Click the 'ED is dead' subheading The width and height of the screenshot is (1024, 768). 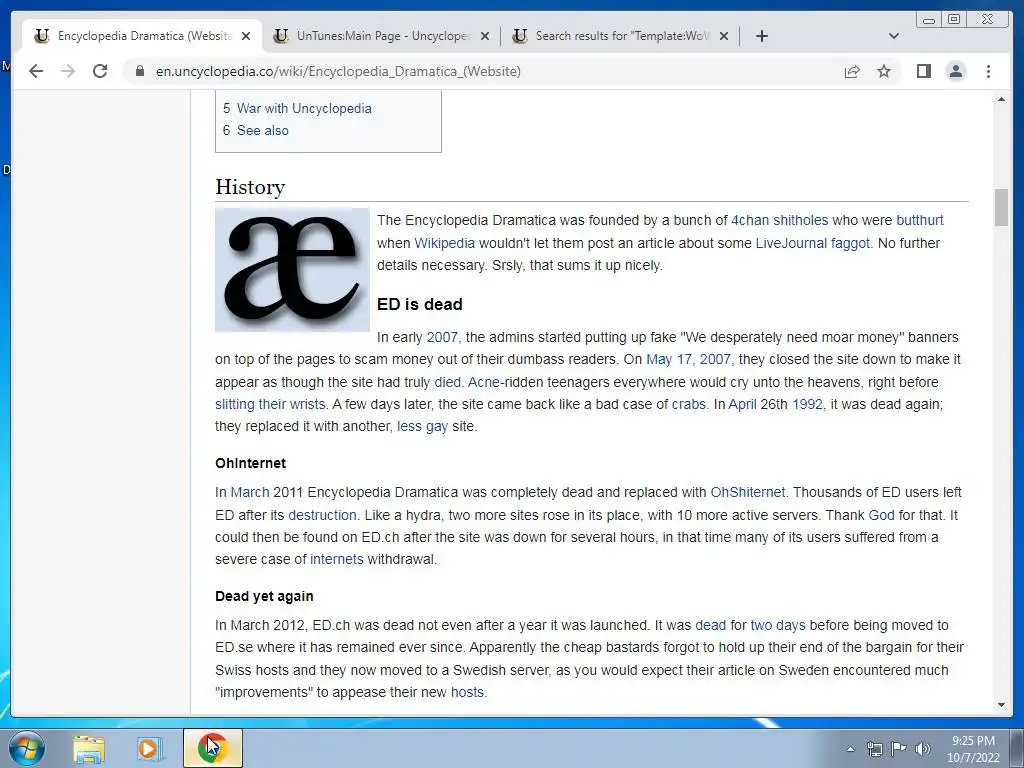(420, 304)
